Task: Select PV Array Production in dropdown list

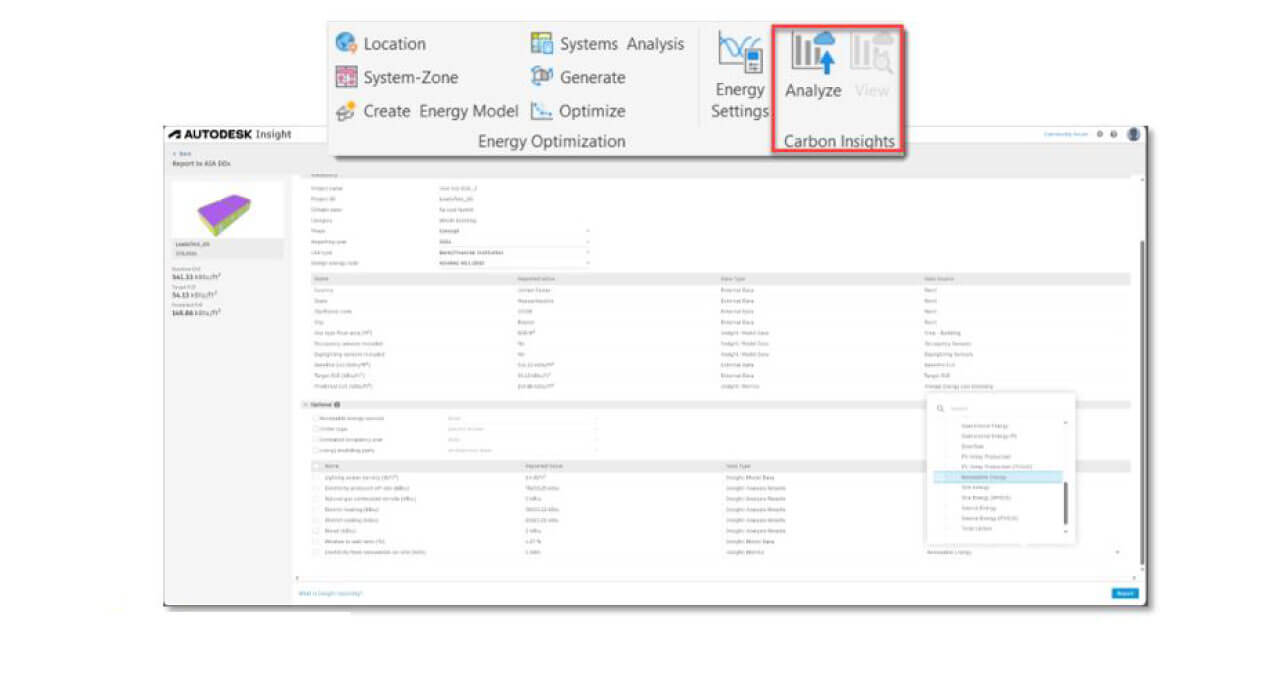Action: click(986, 456)
